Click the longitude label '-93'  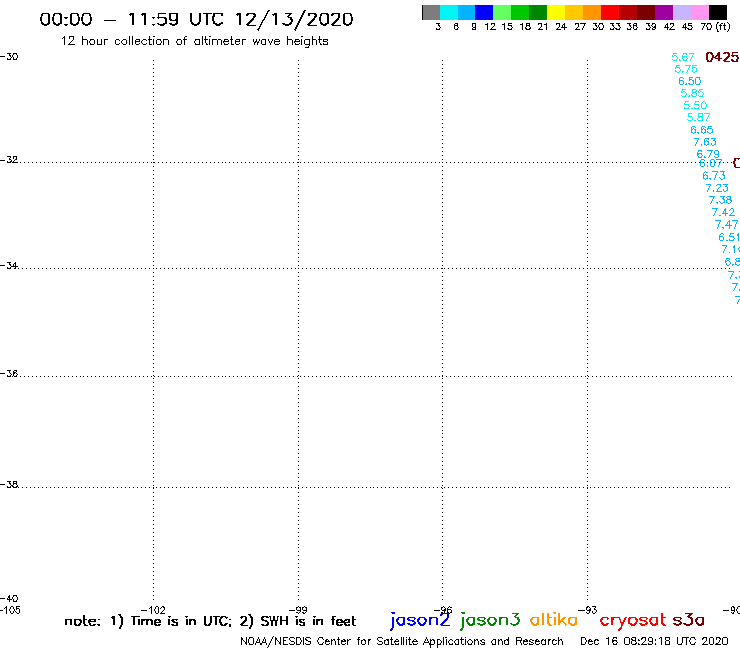click(x=588, y=610)
